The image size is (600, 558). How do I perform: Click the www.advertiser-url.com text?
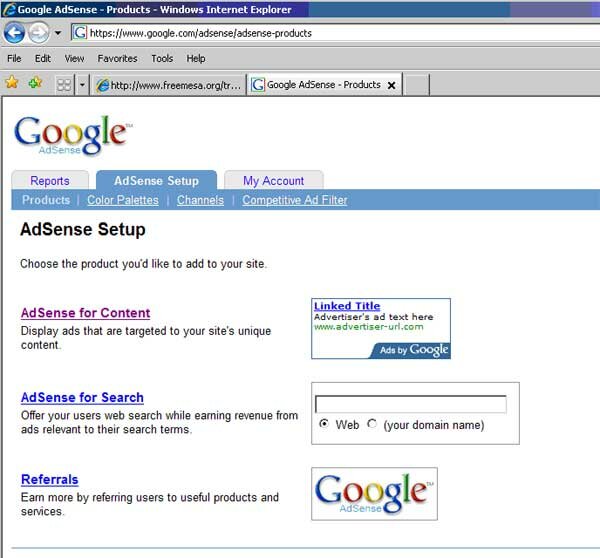click(368, 327)
